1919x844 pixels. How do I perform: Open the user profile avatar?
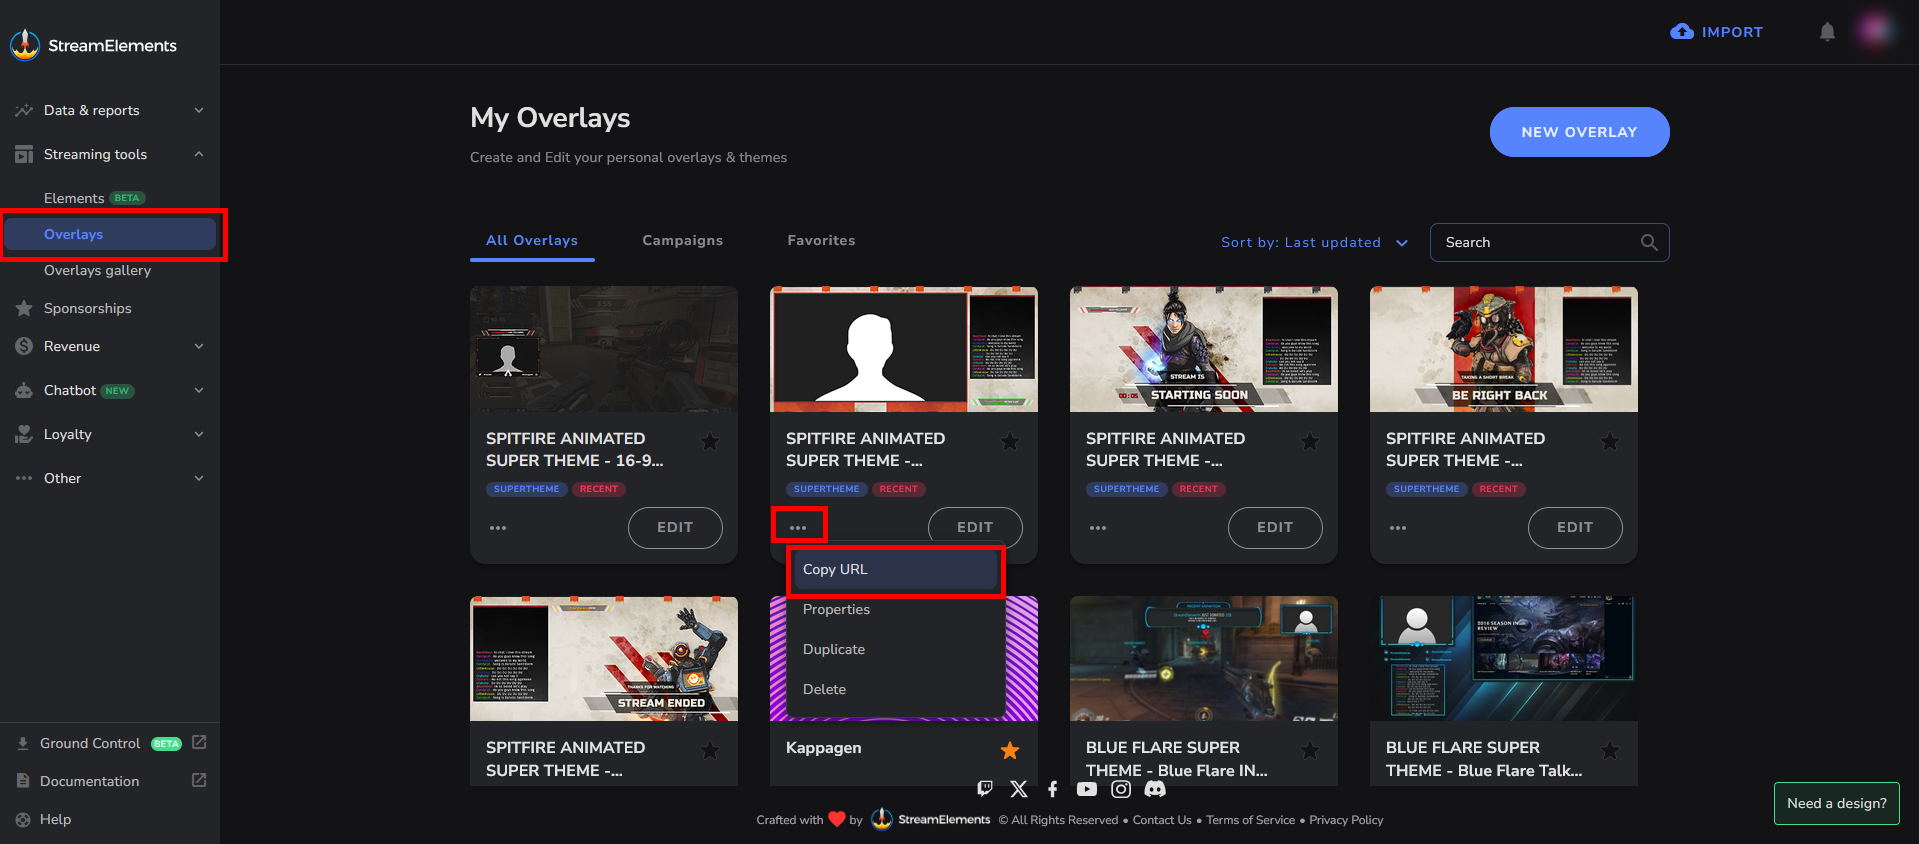pos(1875,31)
